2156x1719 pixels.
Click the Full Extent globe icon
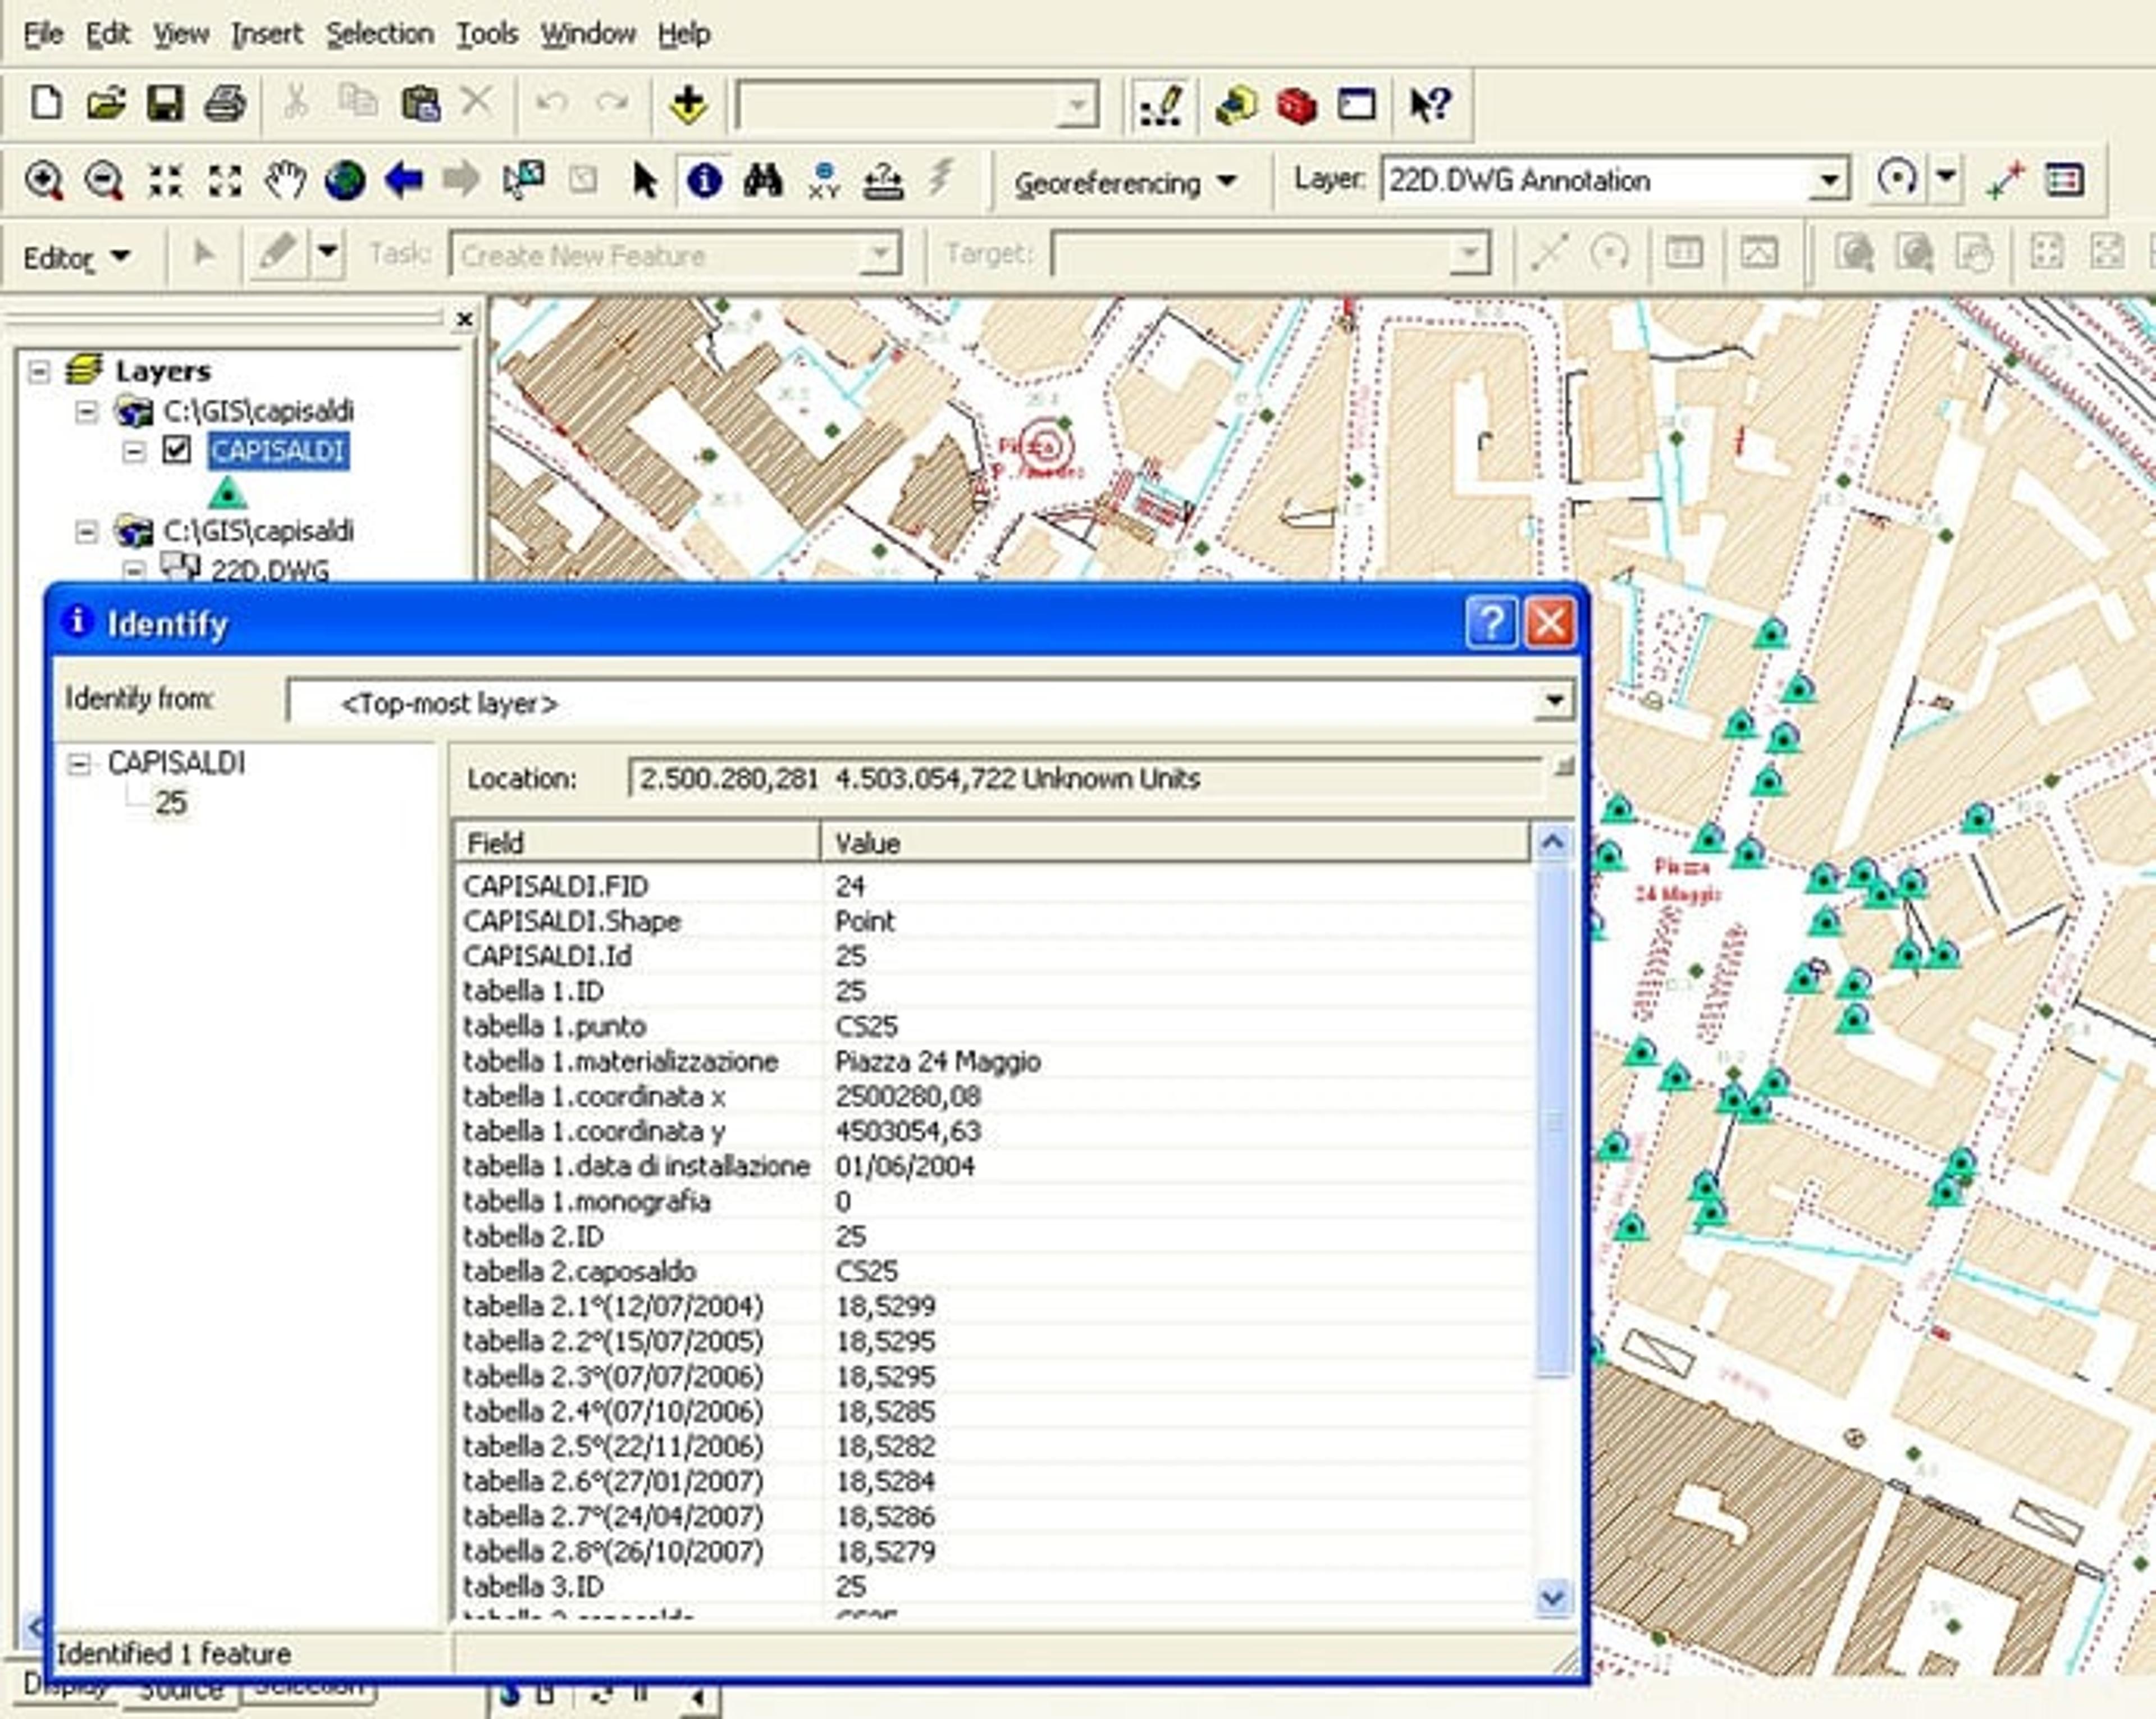pos(345,181)
